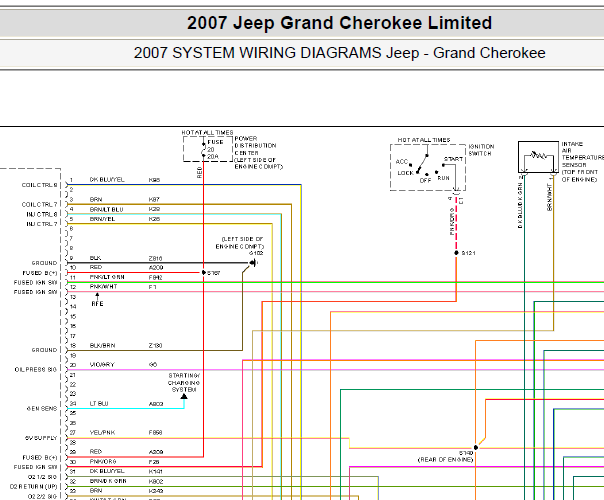
Task: Click the "(REAR OF ENGINE)" splice label
Action: point(445,460)
